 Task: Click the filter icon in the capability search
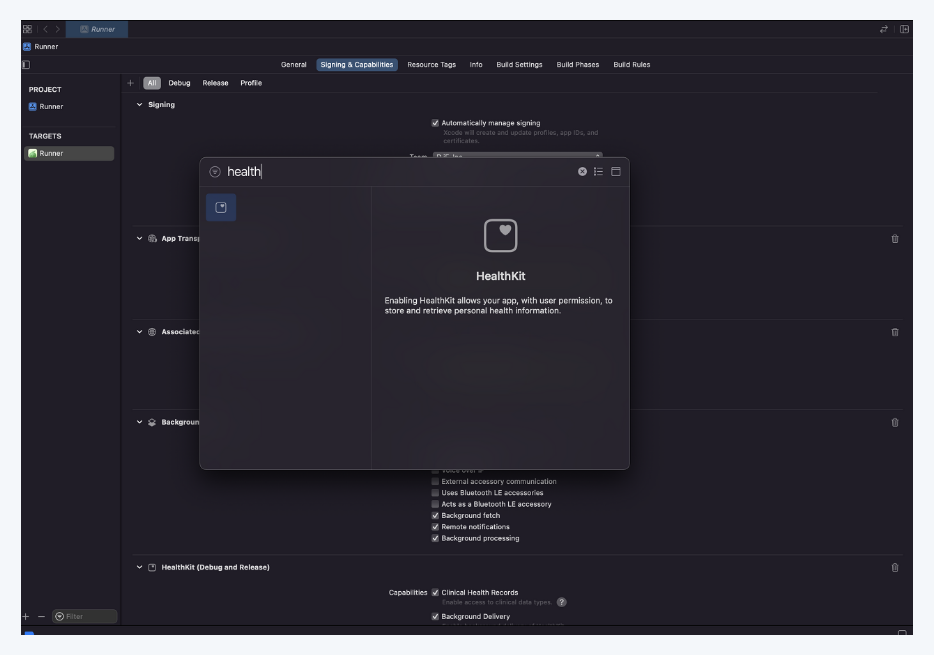pyautogui.click(x=215, y=171)
